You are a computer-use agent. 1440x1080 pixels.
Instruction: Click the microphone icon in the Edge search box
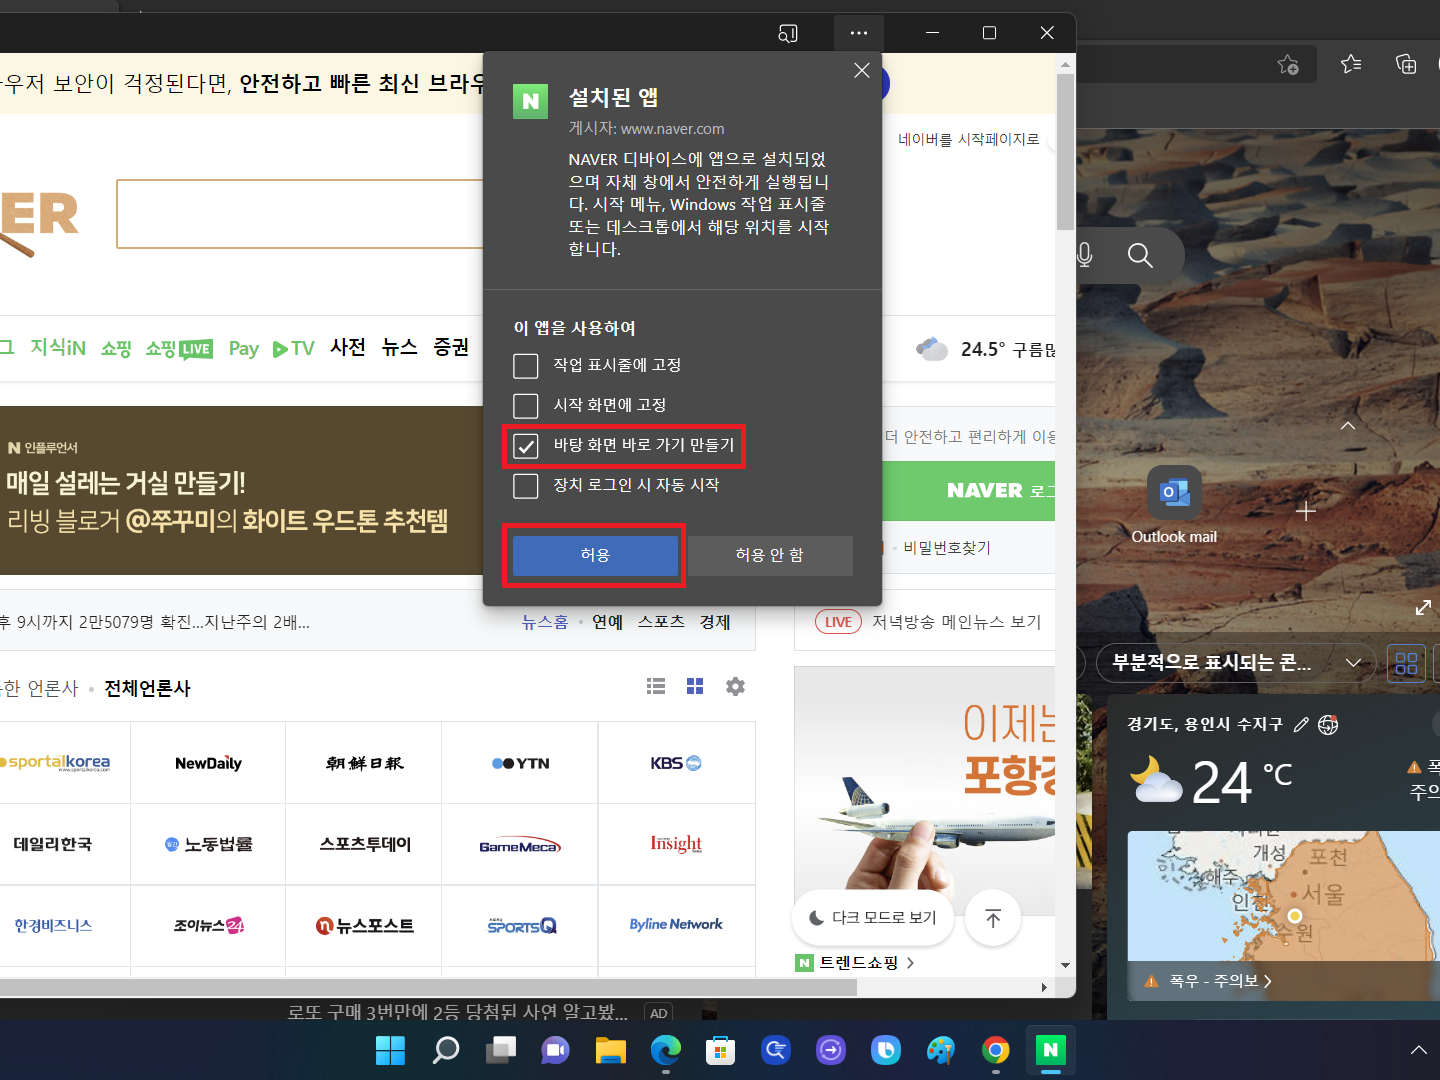click(x=1085, y=256)
